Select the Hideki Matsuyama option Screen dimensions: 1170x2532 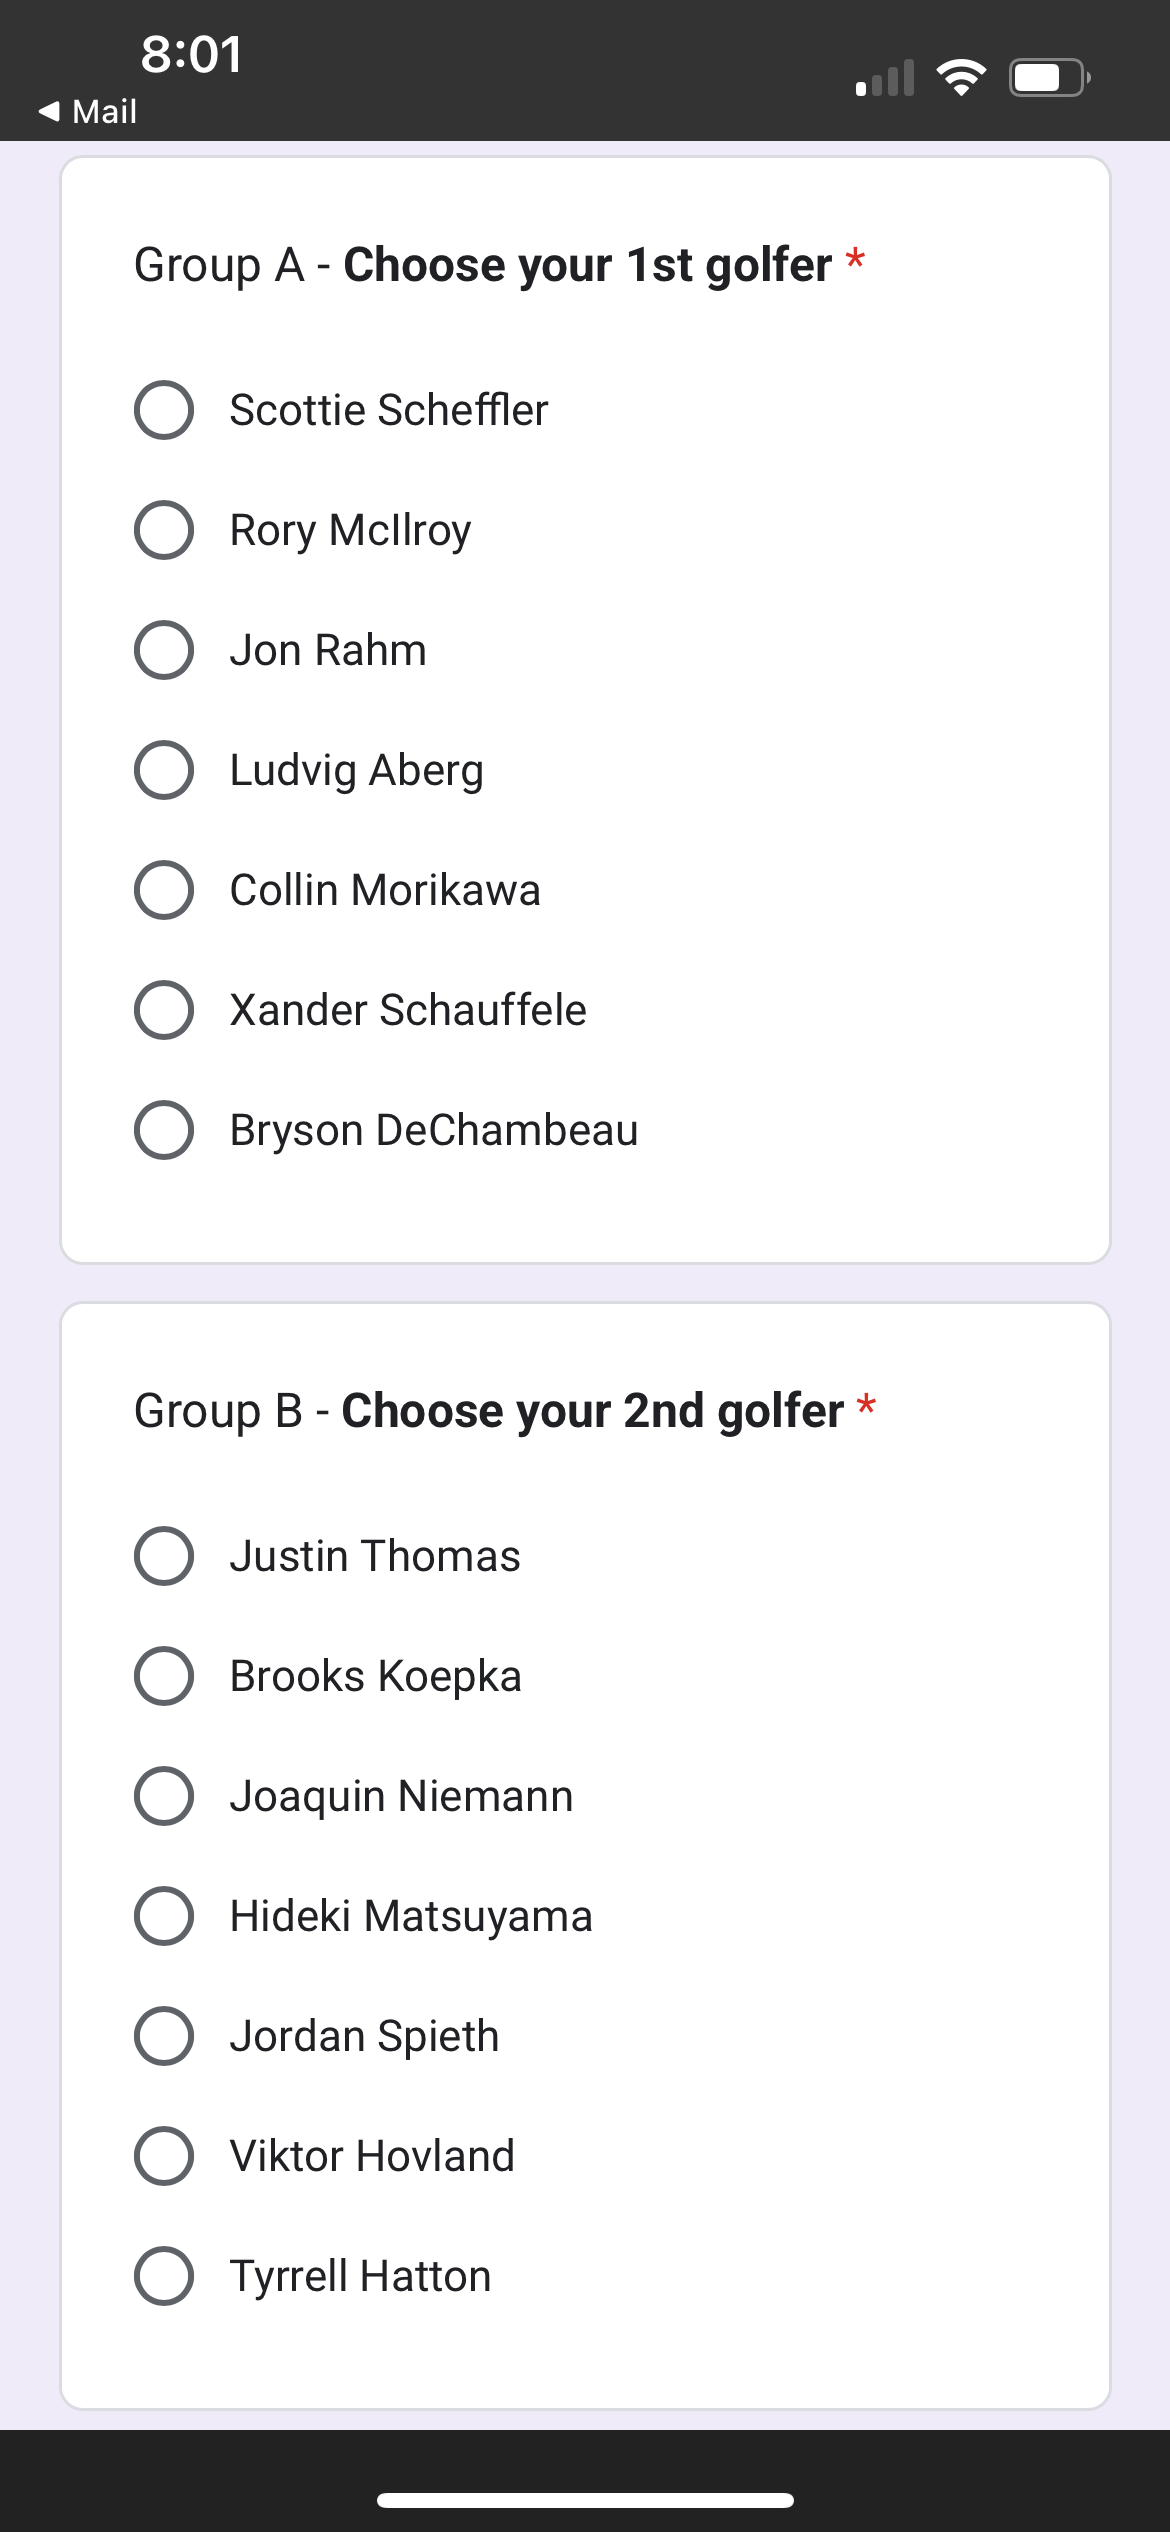[164, 1916]
